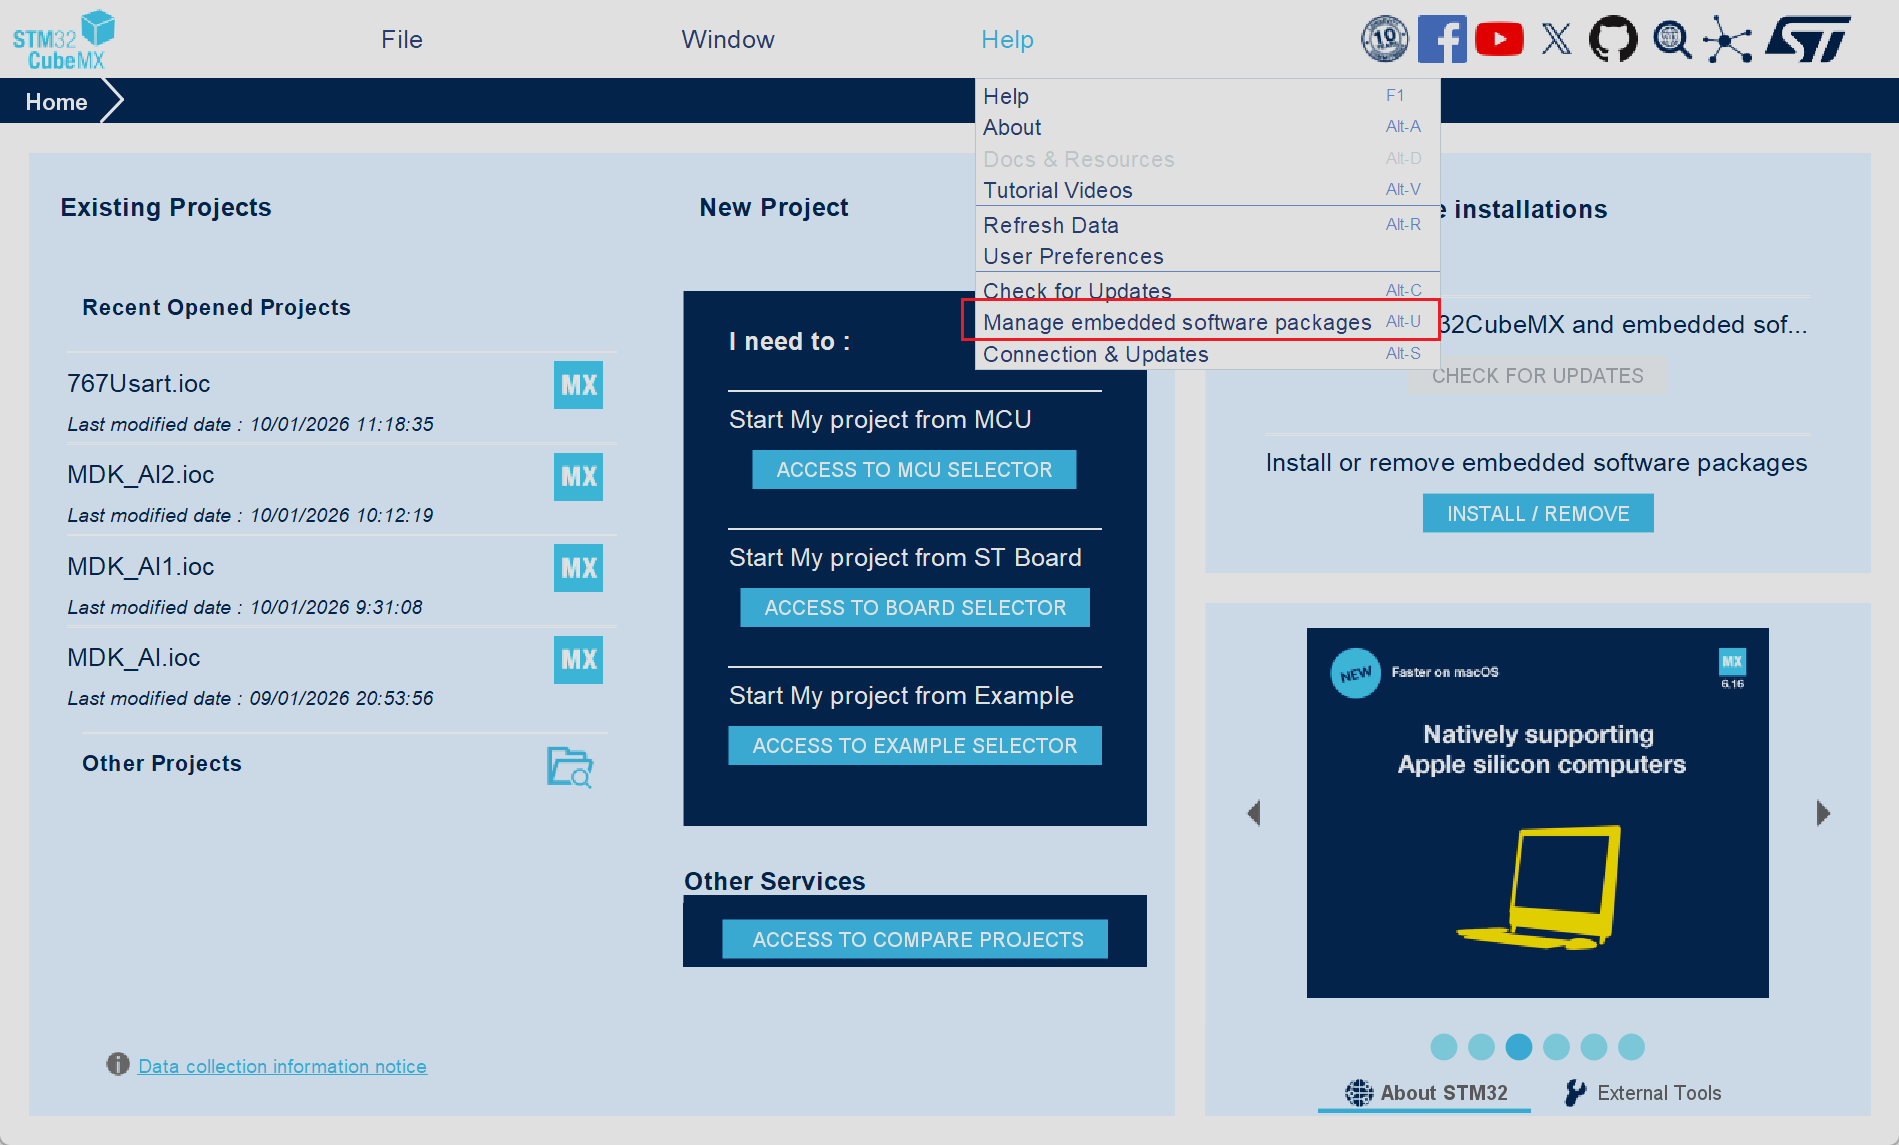The width and height of the screenshot is (1899, 1145).
Task: Click MX icon for 767Usart.ioc
Action: coord(578,385)
